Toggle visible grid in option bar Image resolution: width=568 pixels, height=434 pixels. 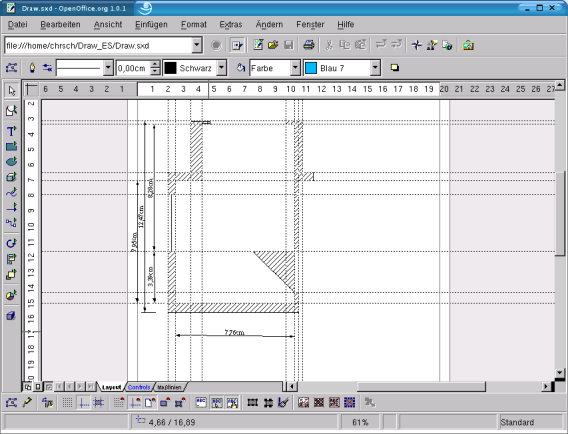pos(67,402)
